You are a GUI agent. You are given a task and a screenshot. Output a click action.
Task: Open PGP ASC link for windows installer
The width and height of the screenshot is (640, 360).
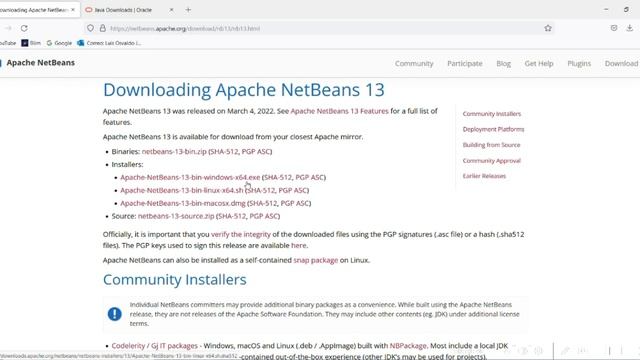(x=309, y=177)
